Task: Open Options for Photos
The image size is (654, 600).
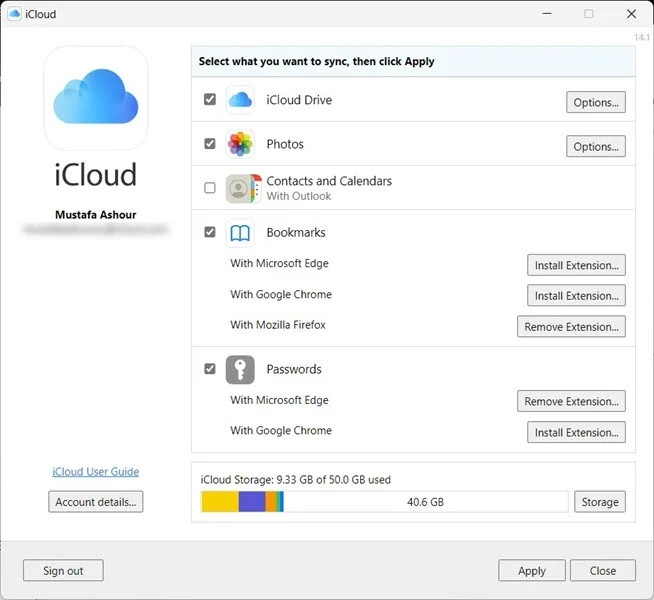Action: click(x=596, y=146)
